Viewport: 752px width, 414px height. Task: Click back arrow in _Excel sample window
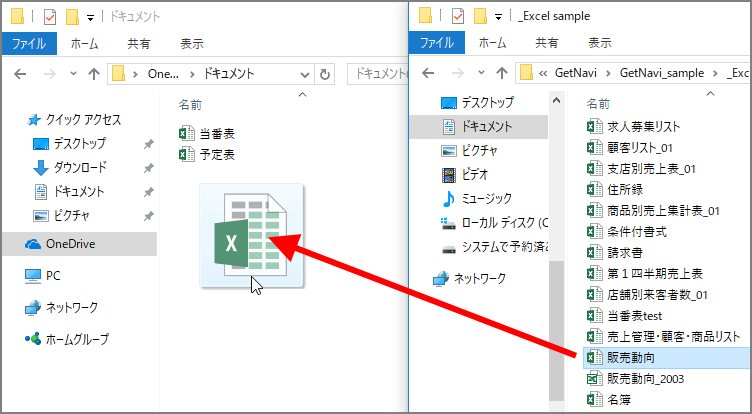point(428,73)
